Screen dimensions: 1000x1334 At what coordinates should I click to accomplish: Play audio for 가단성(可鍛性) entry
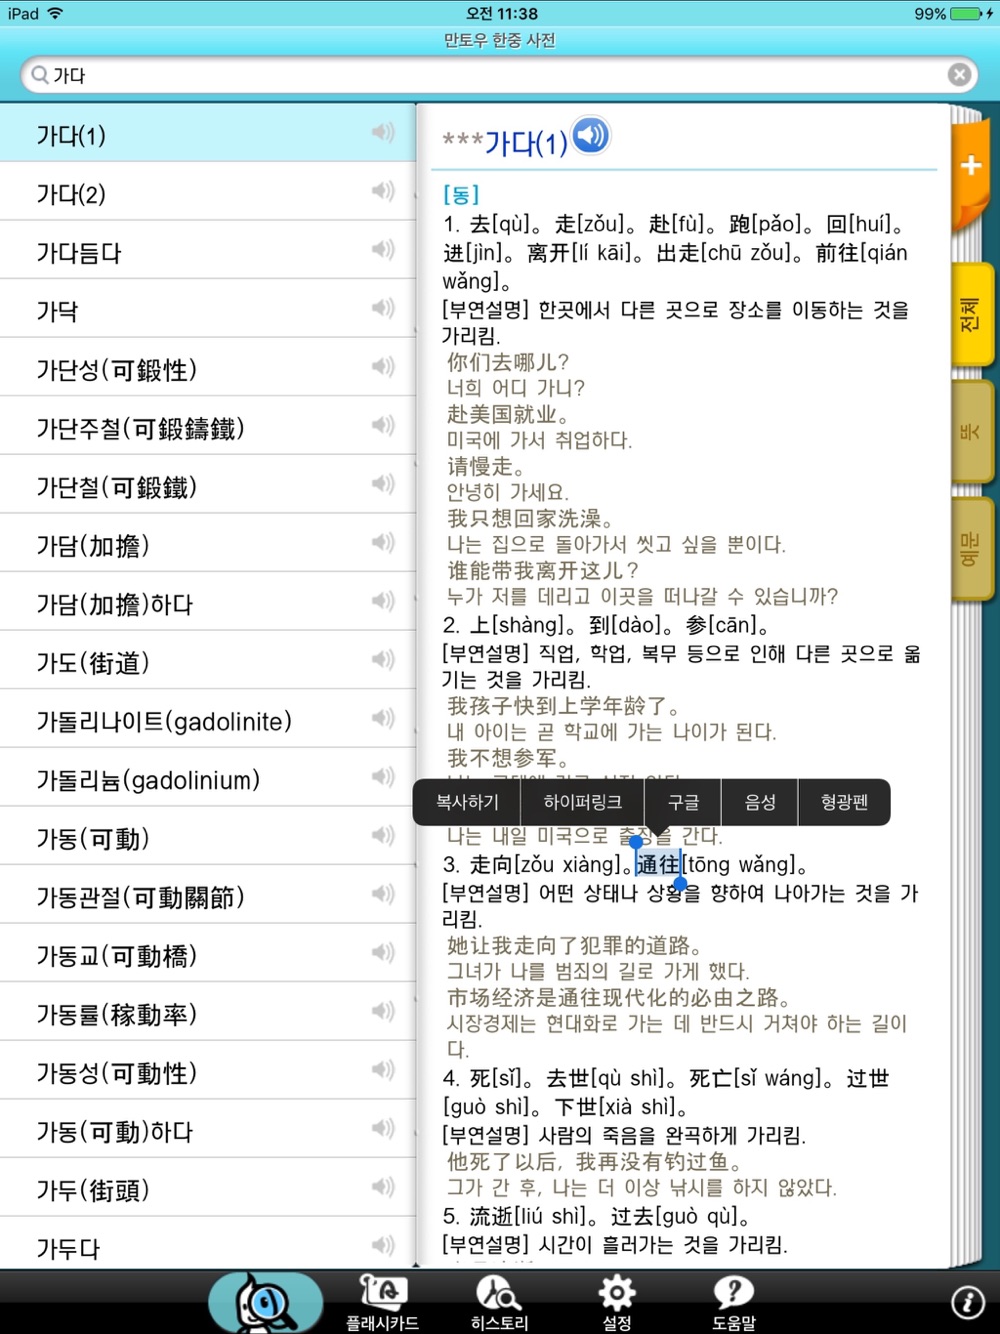383,367
